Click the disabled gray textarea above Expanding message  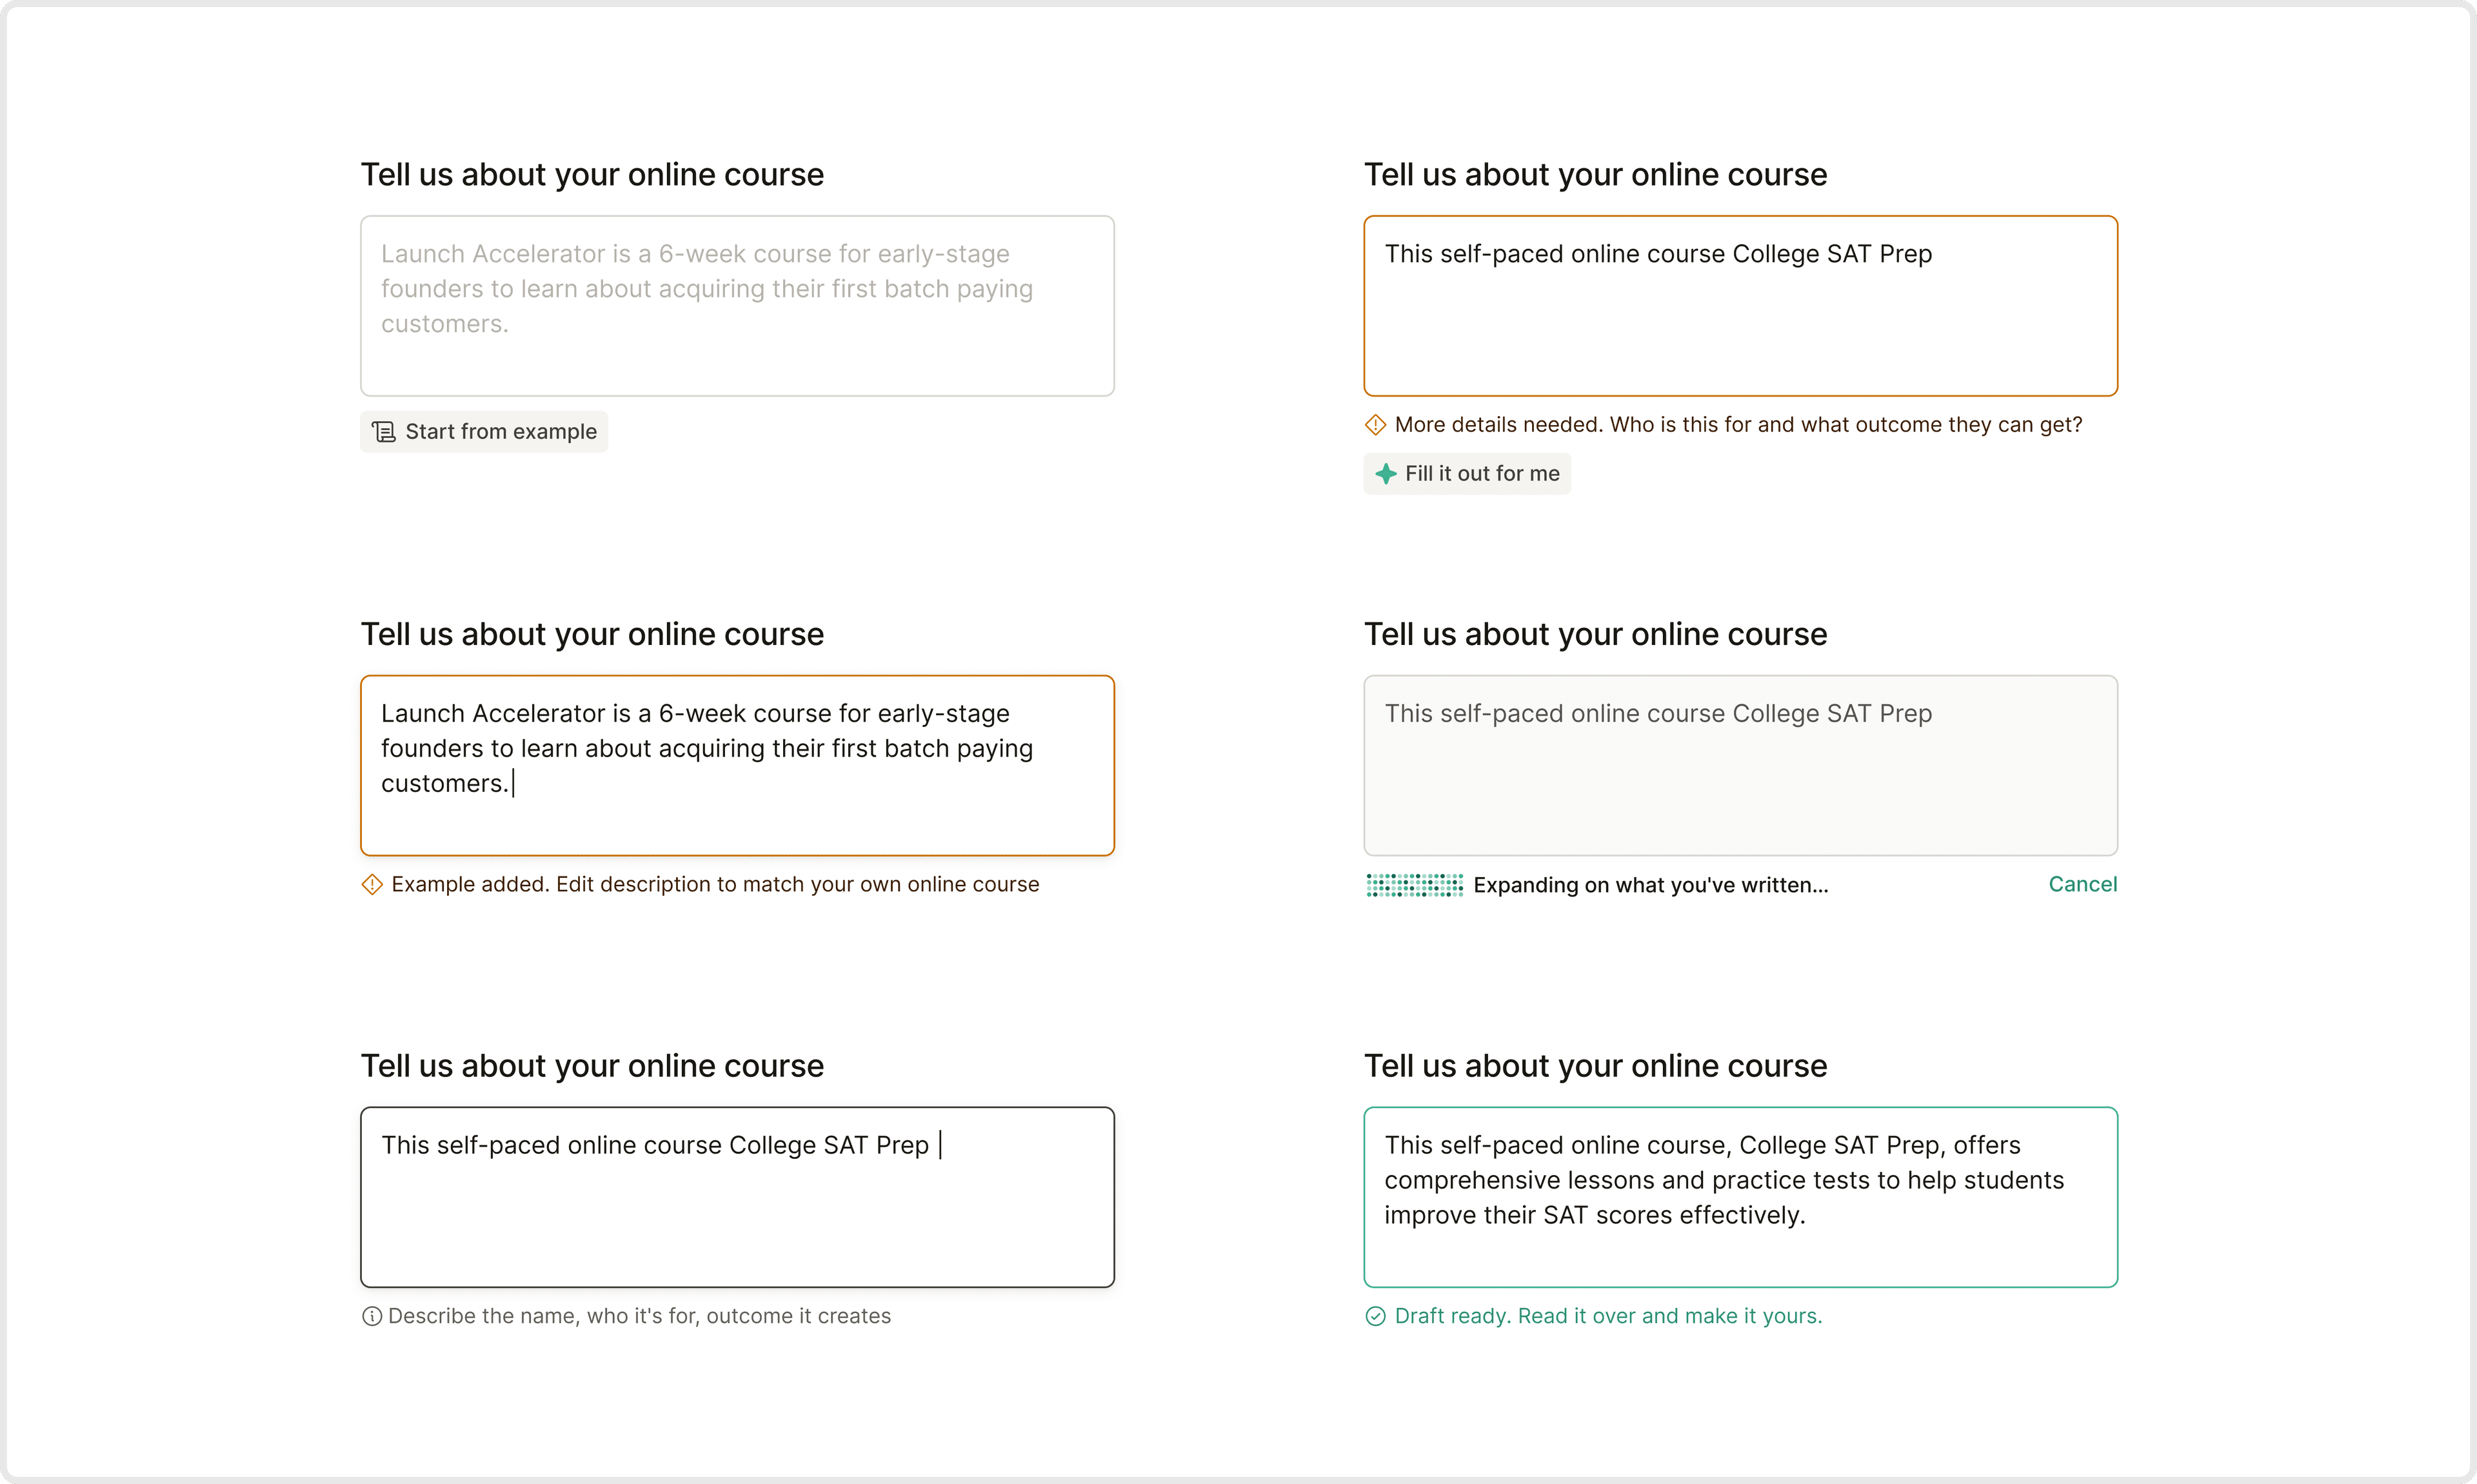pos(1740,766)
